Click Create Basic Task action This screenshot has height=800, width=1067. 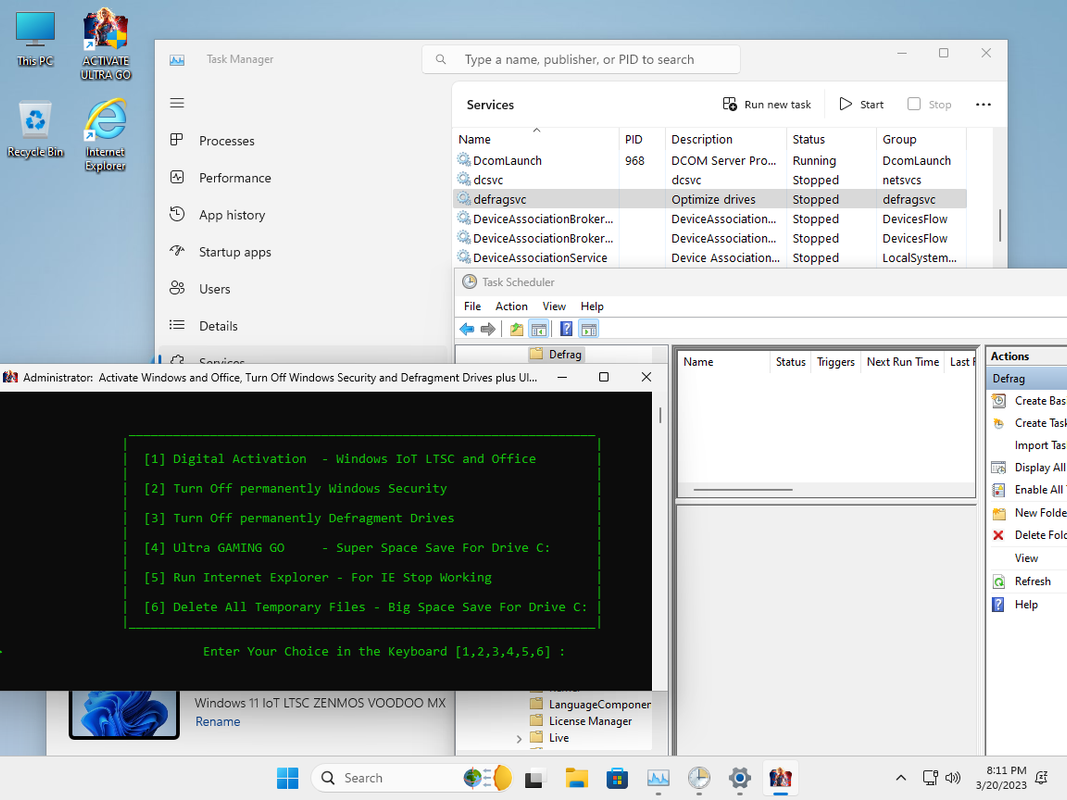1029,401
